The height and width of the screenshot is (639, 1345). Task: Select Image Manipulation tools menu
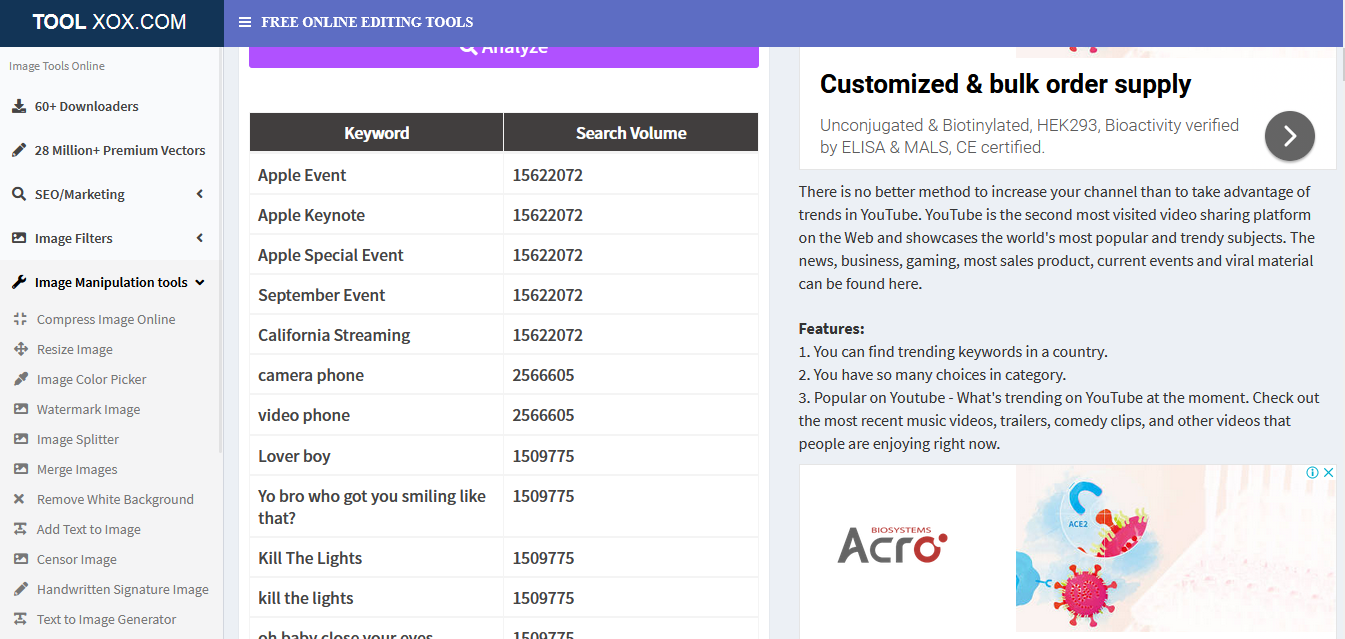(x=111, y=282)
